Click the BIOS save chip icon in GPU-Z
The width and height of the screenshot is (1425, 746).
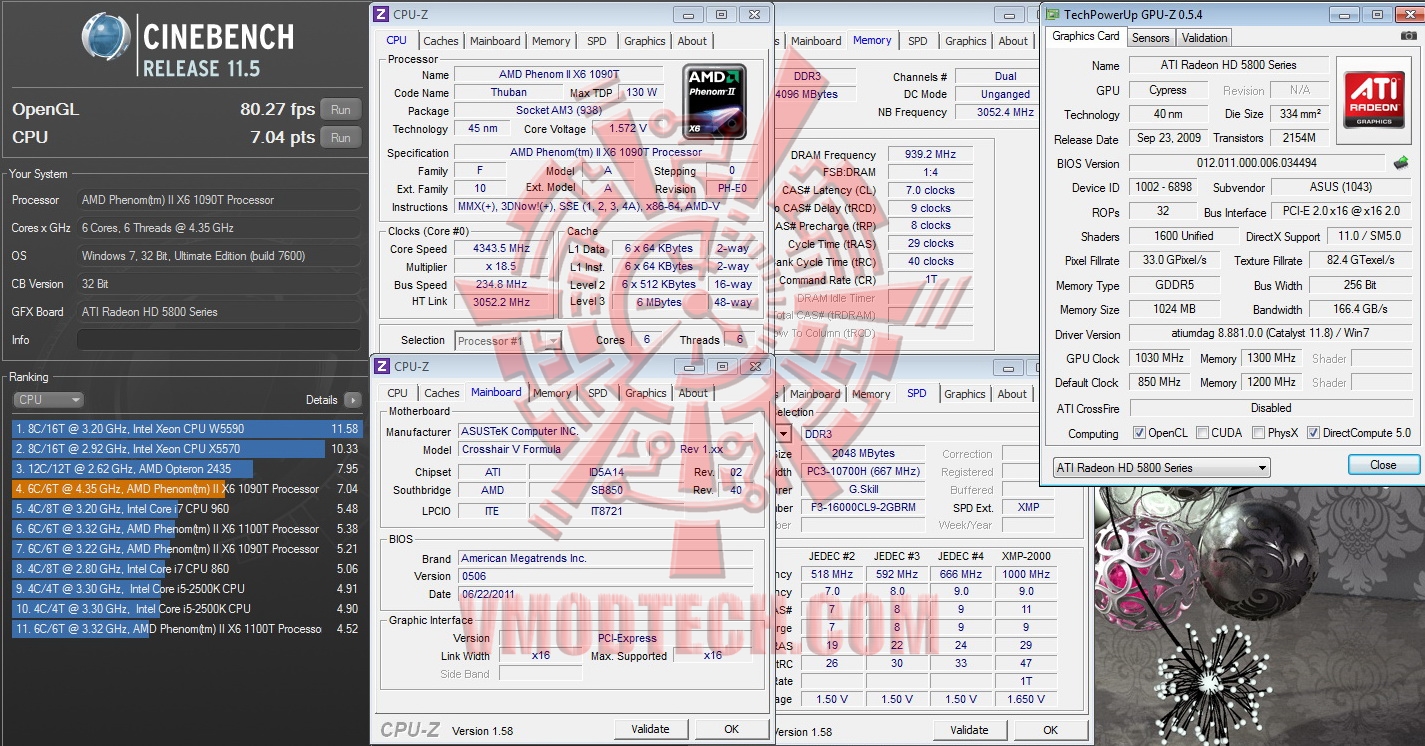(x=1401, y=163)
